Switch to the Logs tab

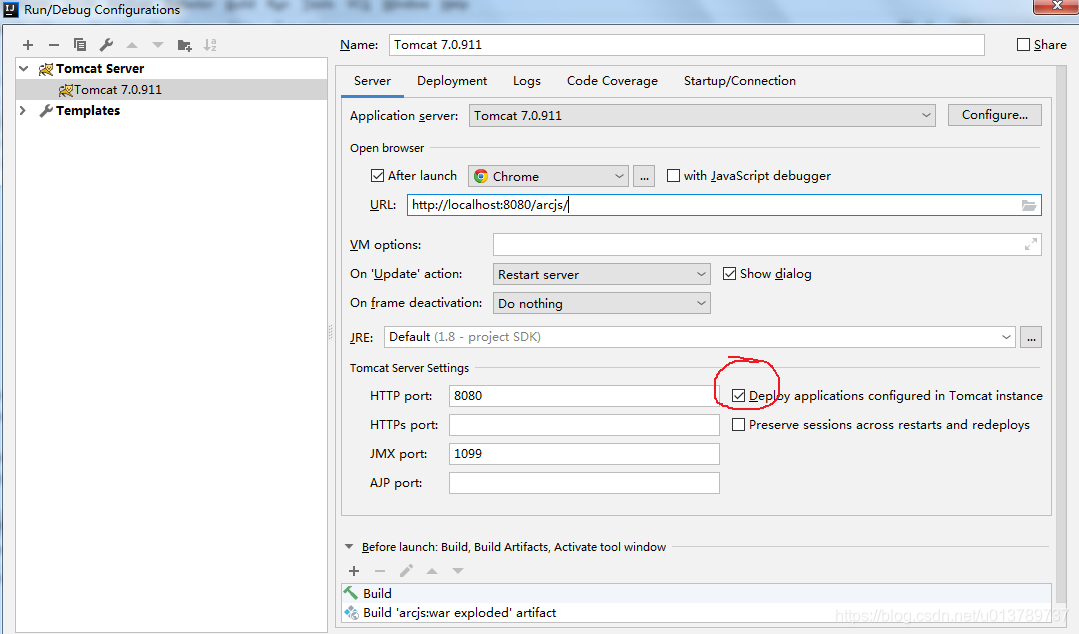tap(526, 81)
